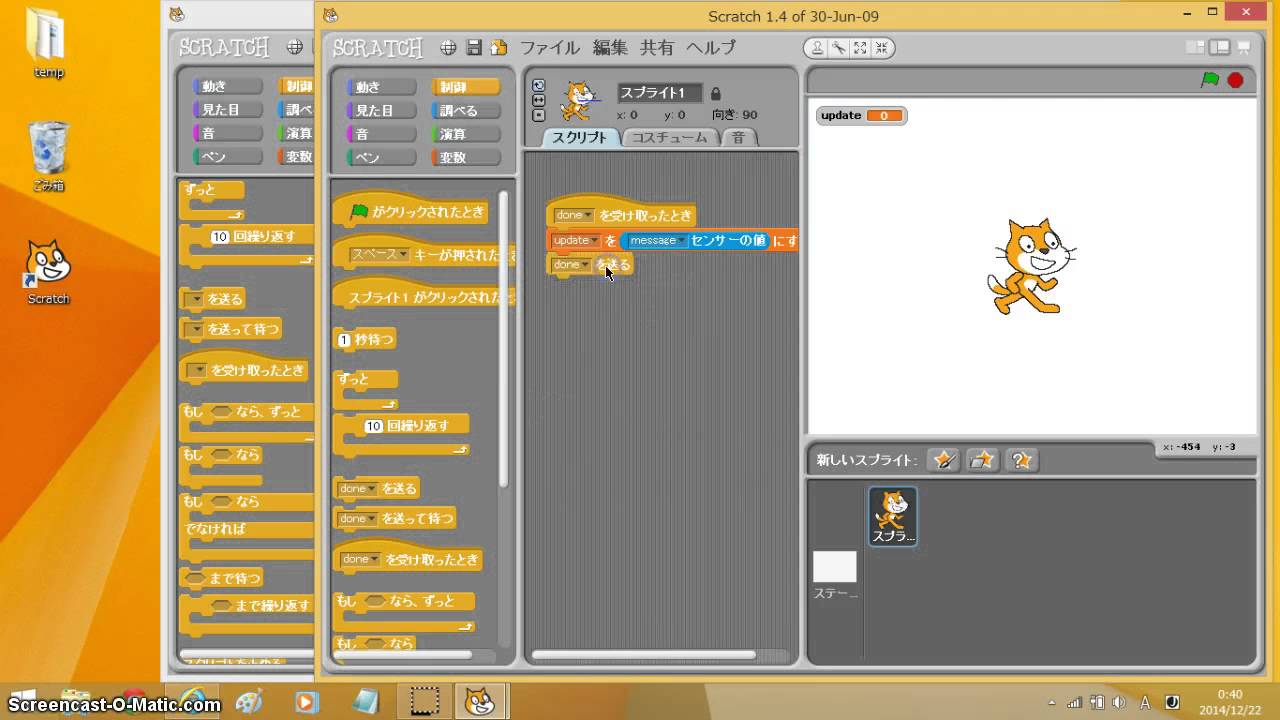Open done dropdown on palette を送る block
The width and height of the screenshot is (1280, 720).
[357, 488]
